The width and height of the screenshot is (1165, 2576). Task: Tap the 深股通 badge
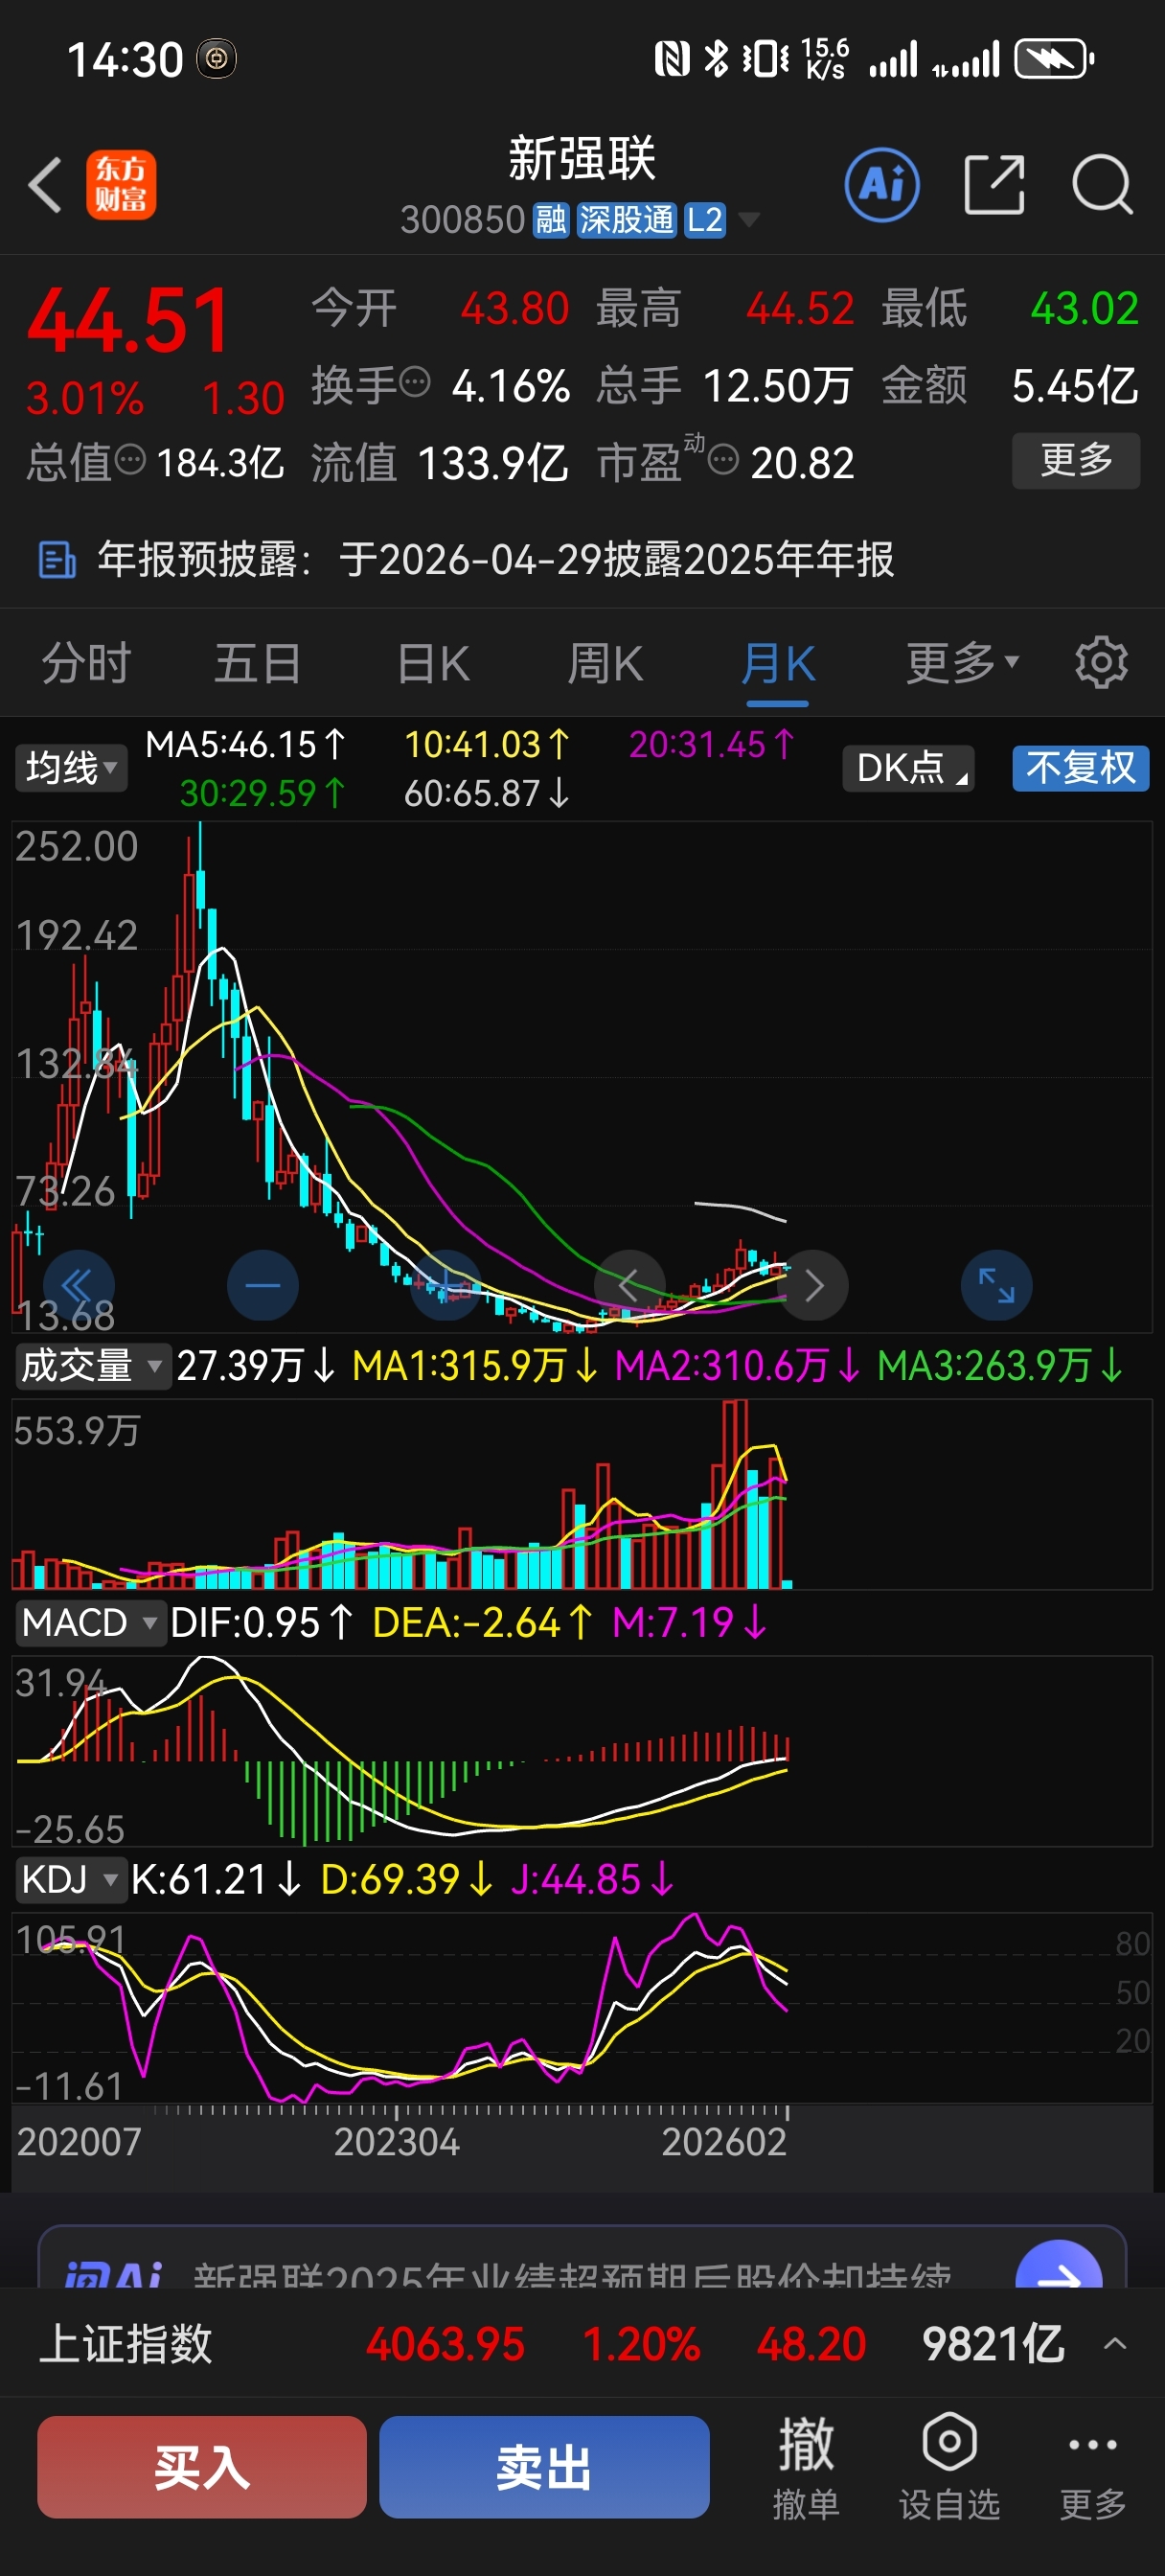pyautogui.click(x=627, y=220)
